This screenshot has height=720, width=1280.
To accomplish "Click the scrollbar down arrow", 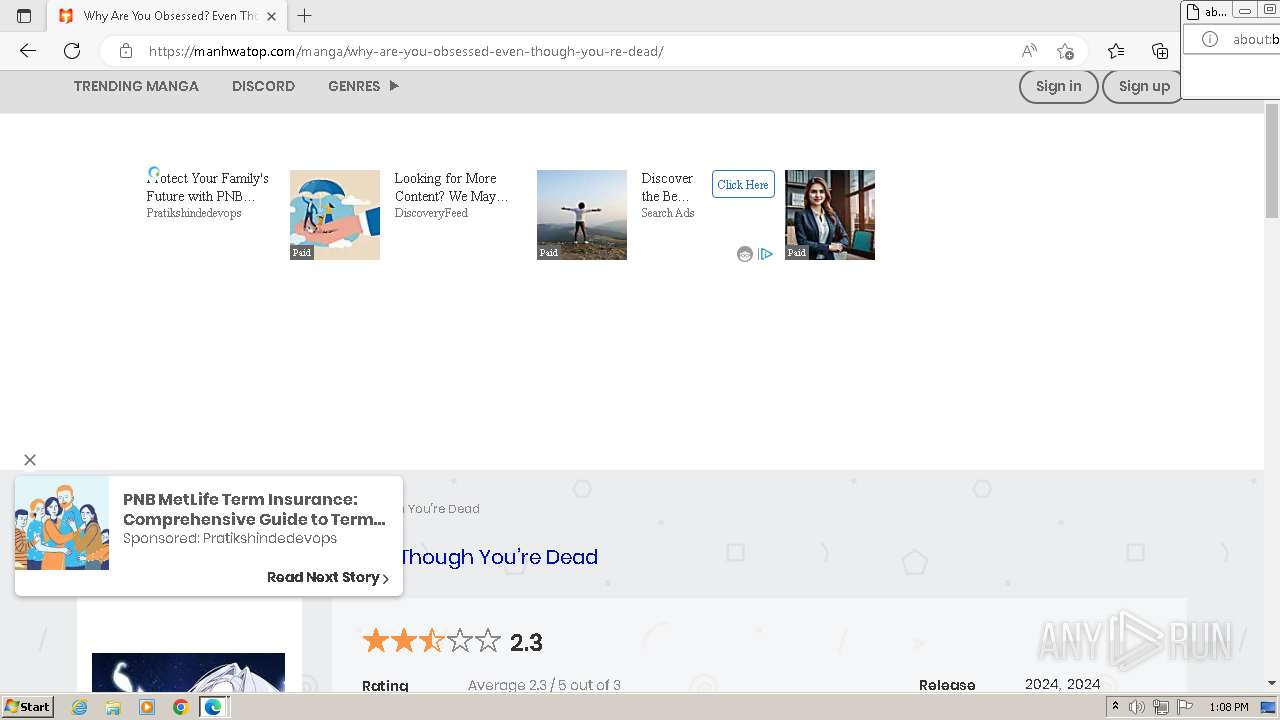I will (x=1272, y=683).
